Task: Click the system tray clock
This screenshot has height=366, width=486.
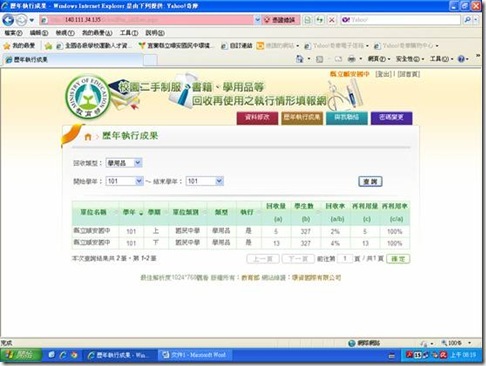Action: [463, 355]
